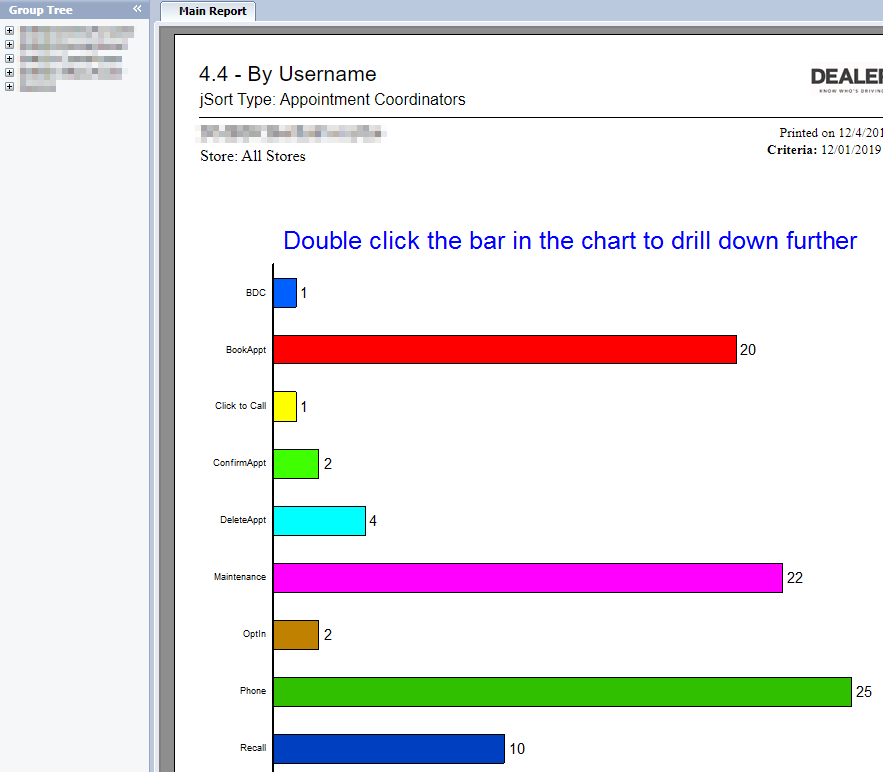
Task: Click the blue BDC bar
Action: pyautogui.click(x=284, y=293)
